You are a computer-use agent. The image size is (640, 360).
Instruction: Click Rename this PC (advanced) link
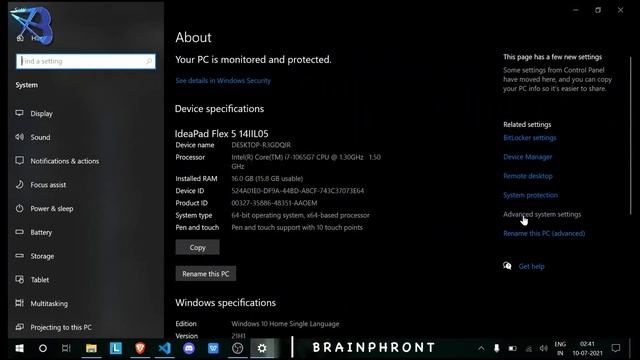[544, 233]
